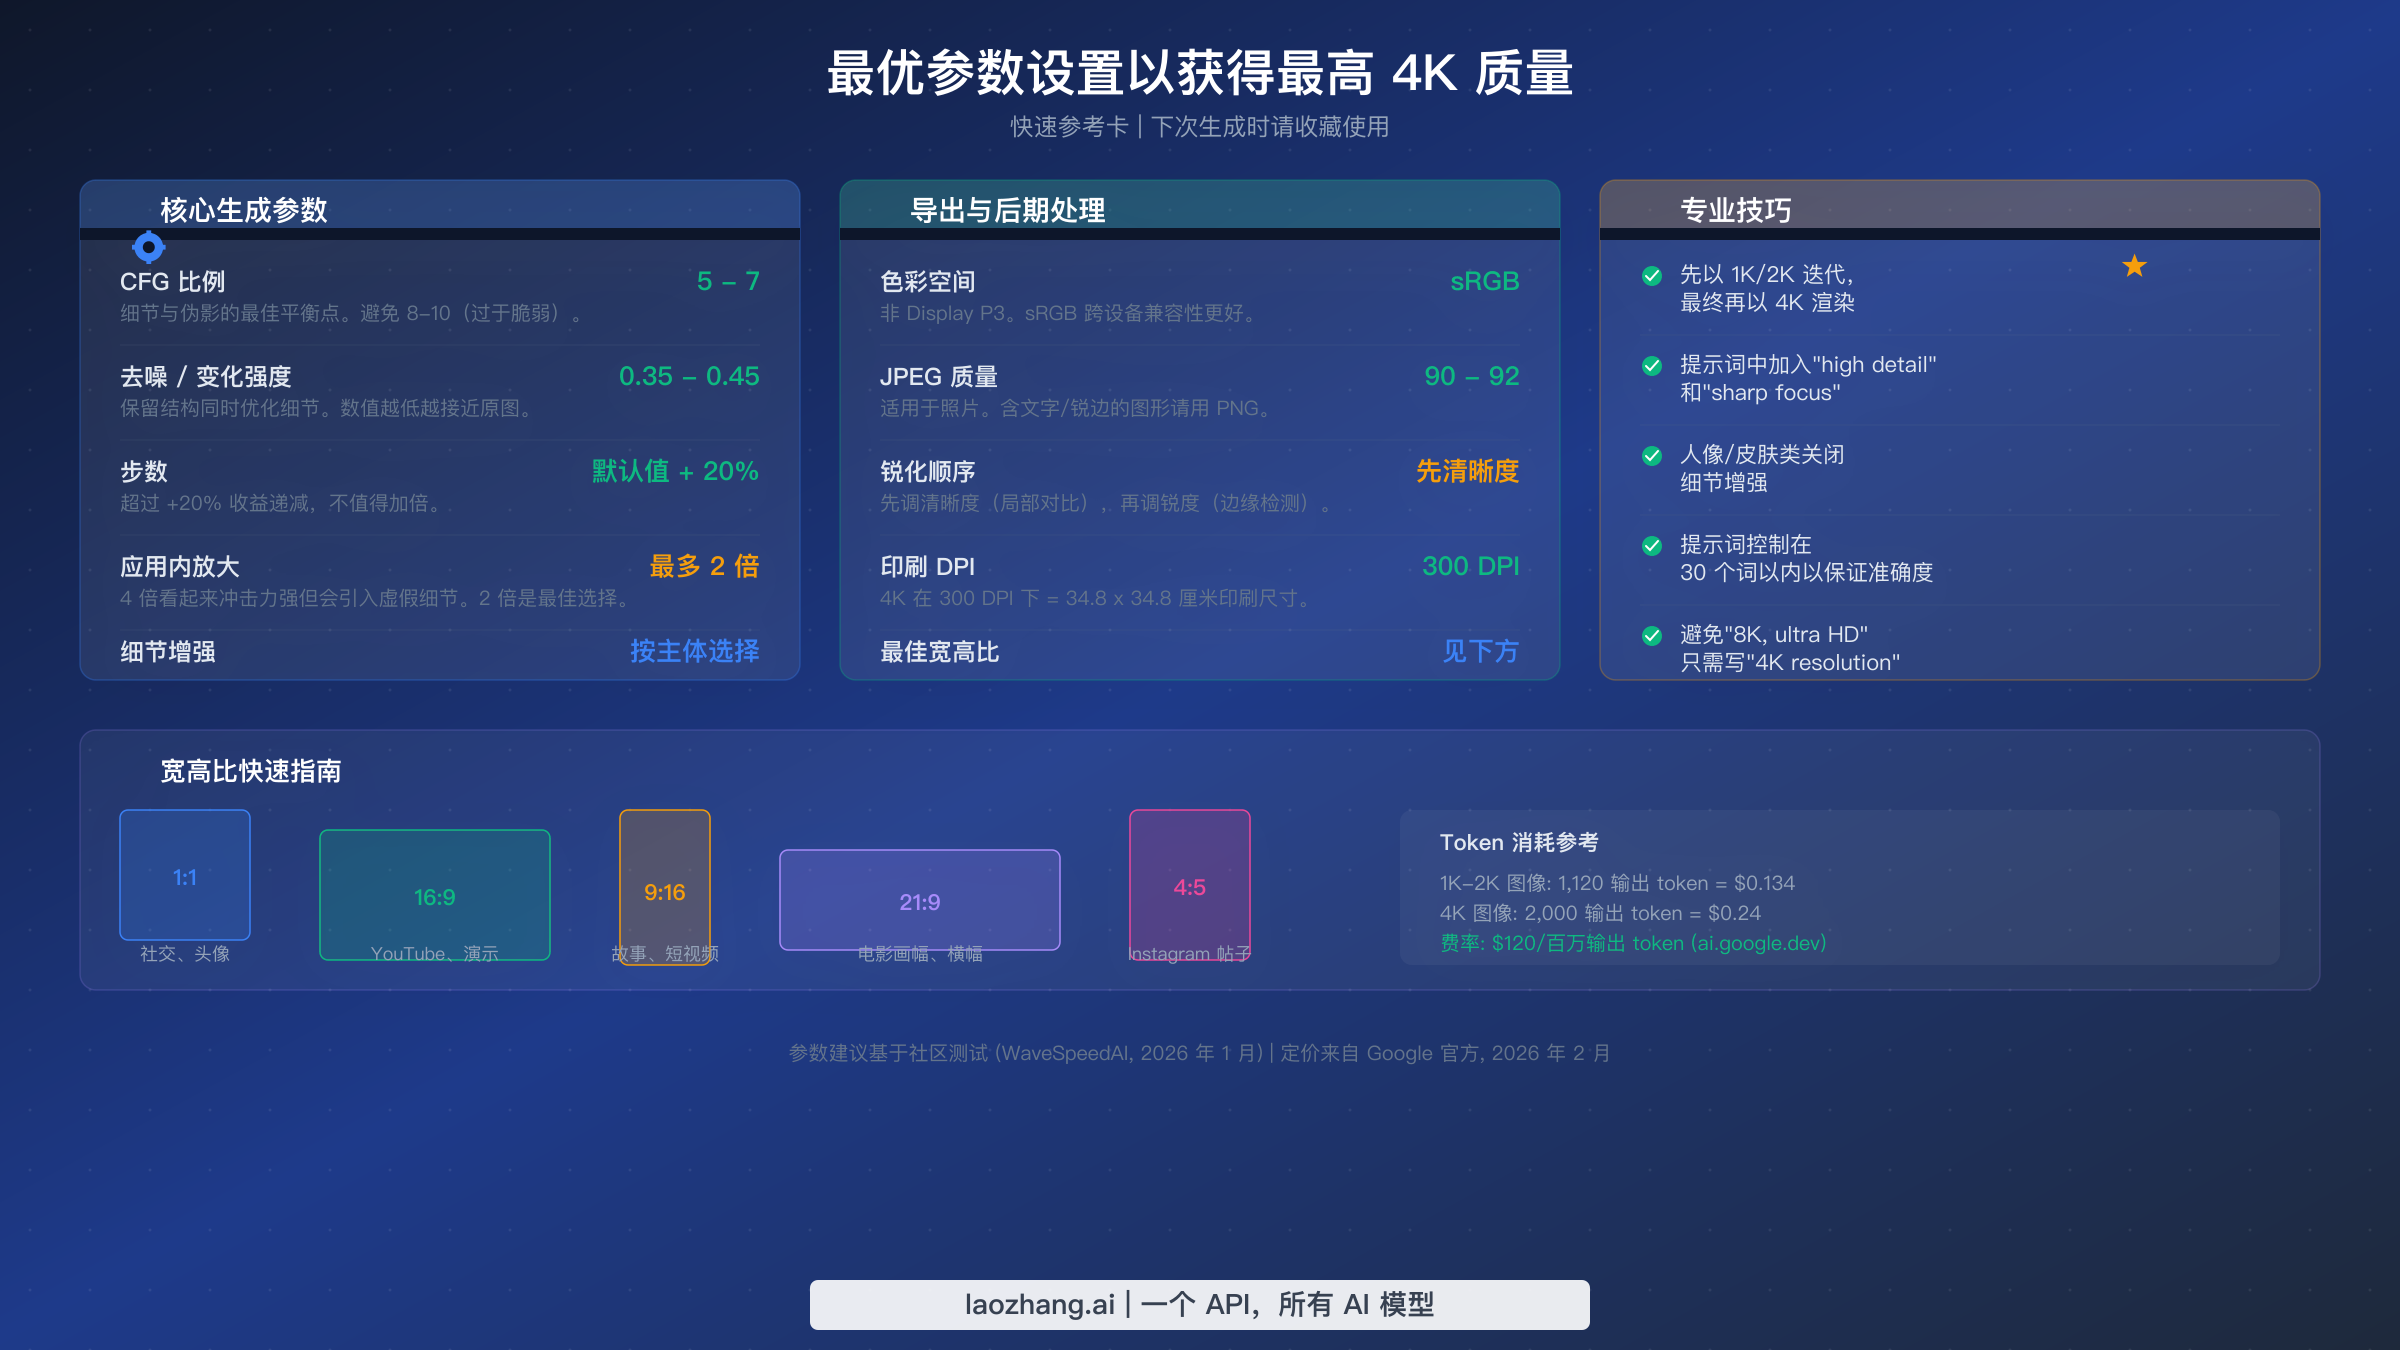Click the 先清晰度 sharpening order value
The image size is (2400, 1350).
click(x=1466, y=471)
